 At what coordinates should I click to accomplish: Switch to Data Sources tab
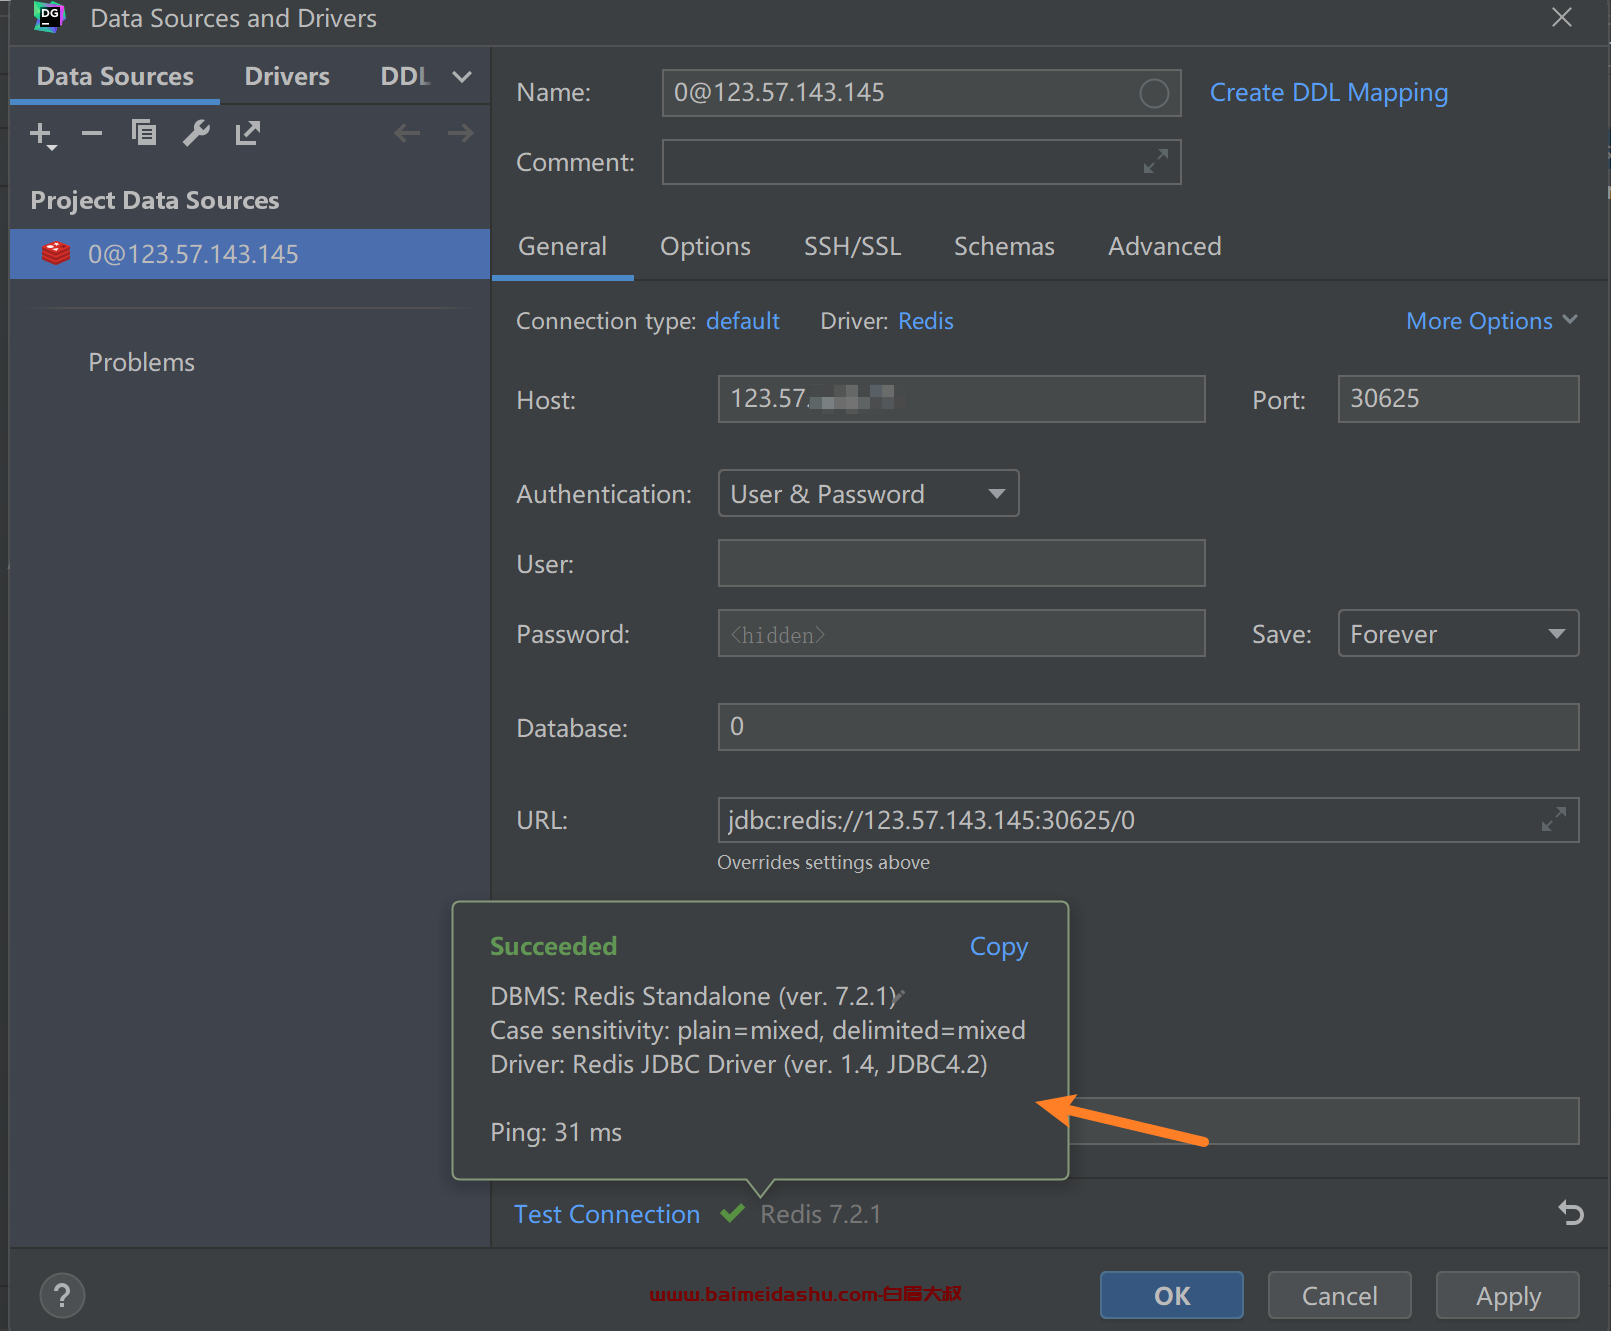click(x=115, y=77)
